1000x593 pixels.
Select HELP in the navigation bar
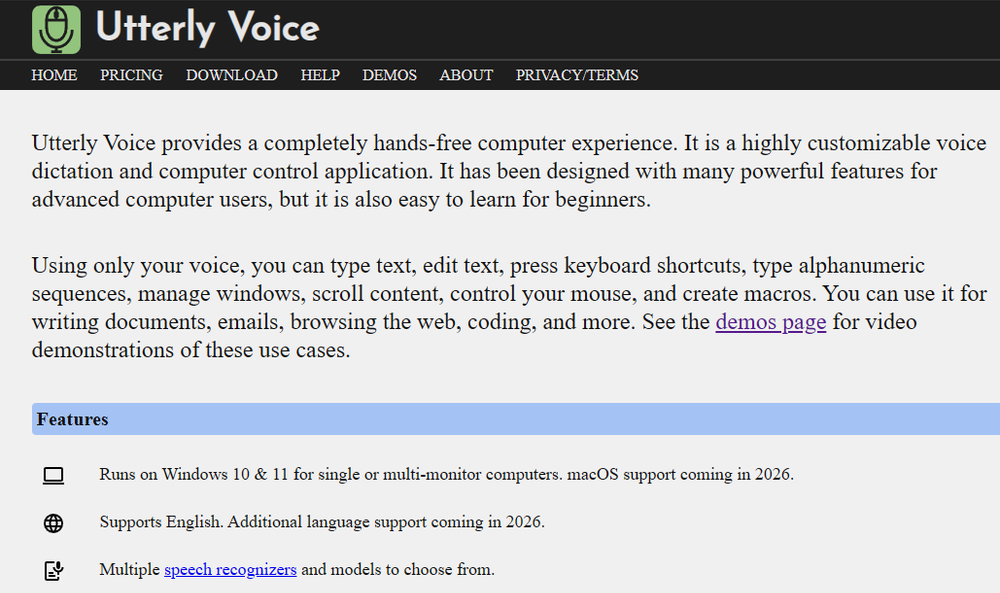tap(320, 75)
